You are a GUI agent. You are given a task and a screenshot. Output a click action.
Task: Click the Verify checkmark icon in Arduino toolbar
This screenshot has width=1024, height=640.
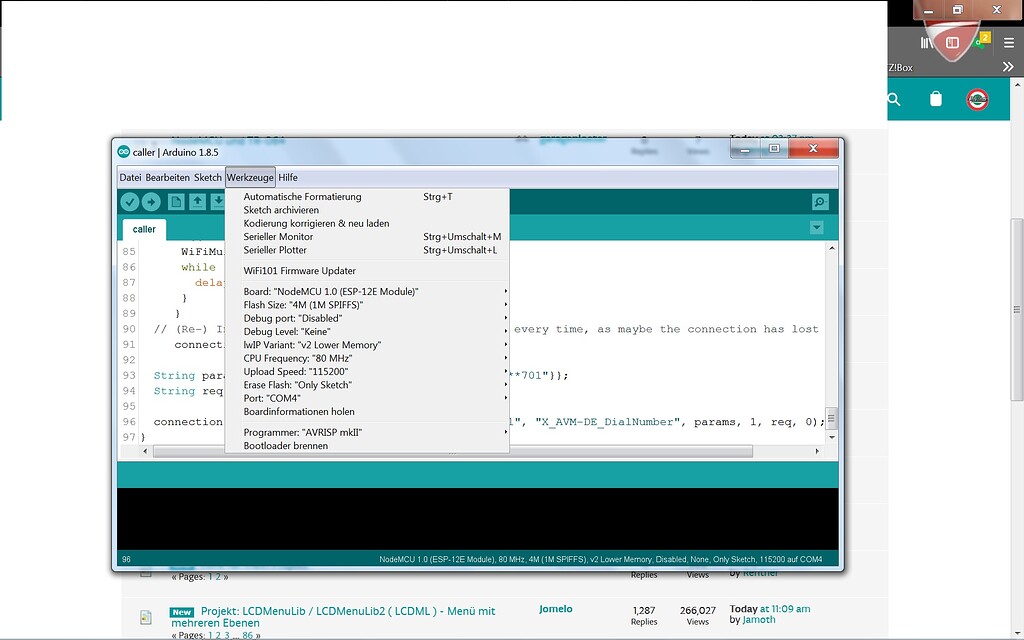coord(129,202)
